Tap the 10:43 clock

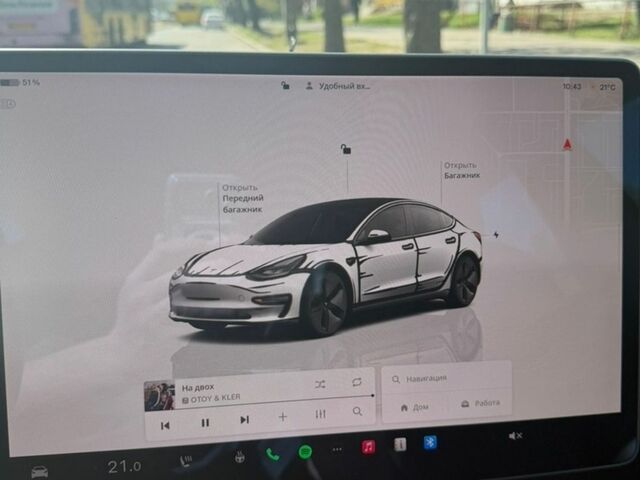pyautogui.click(x=571, y=87)
